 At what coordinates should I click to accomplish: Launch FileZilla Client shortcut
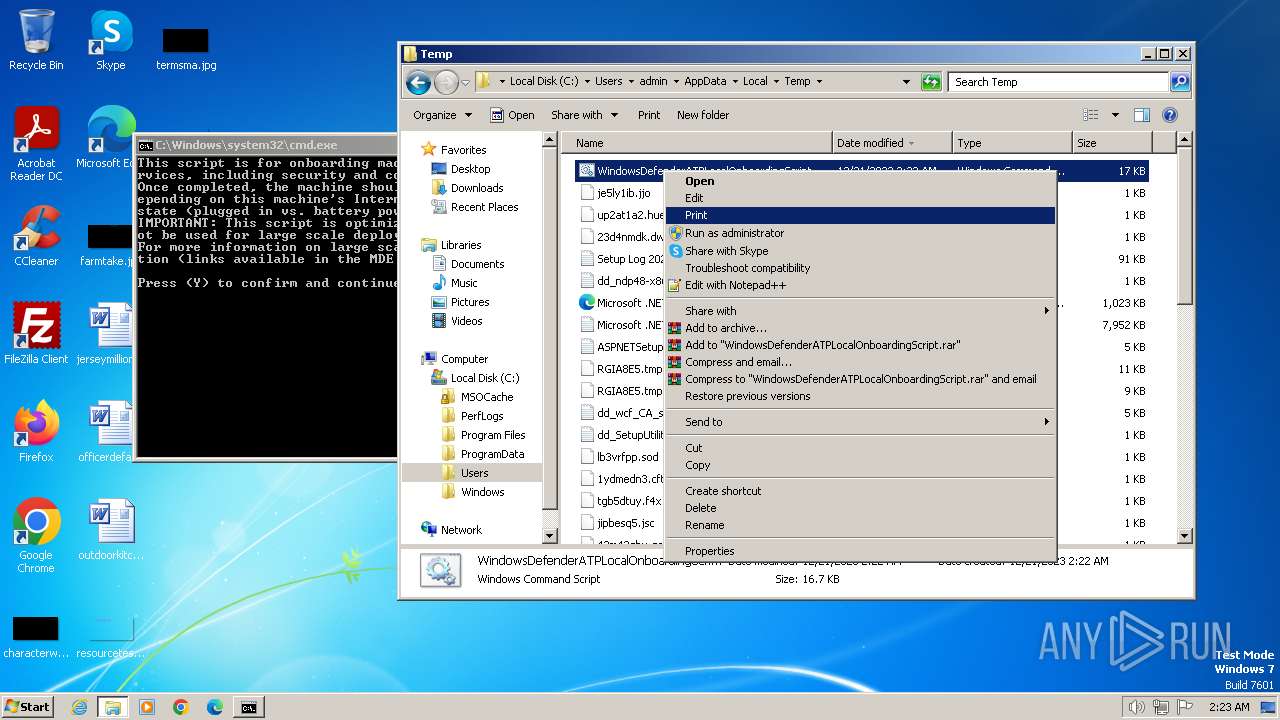click(36, 334)
